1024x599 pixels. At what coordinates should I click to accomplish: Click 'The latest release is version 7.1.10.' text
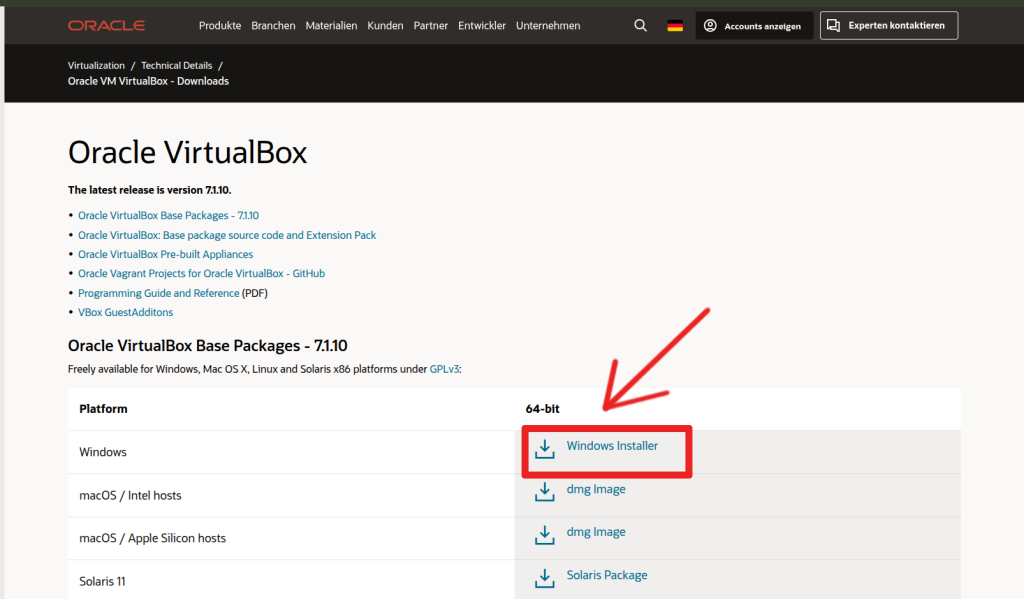coord(150,190)
